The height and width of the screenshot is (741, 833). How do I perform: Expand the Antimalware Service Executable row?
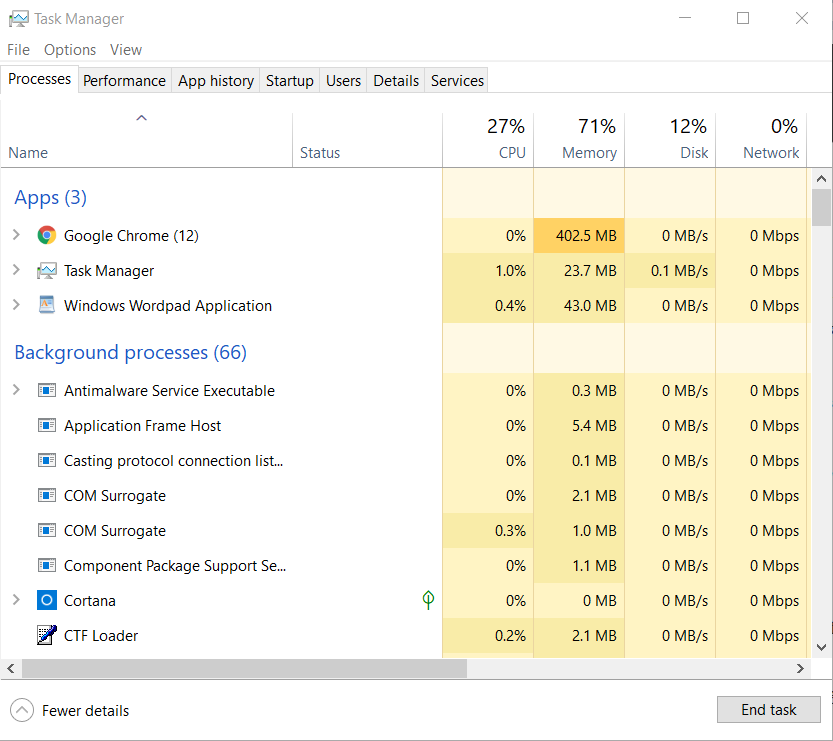coord(16,390)
